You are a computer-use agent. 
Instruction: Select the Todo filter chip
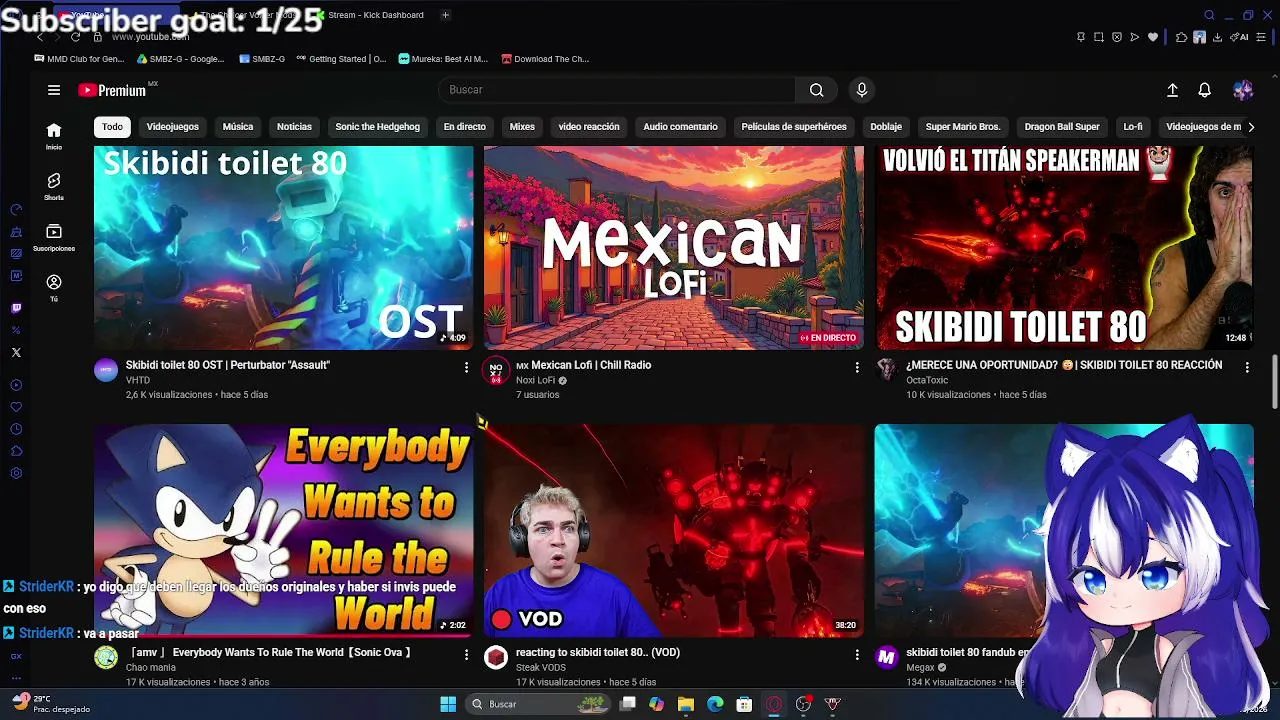(x=112, y=127)
